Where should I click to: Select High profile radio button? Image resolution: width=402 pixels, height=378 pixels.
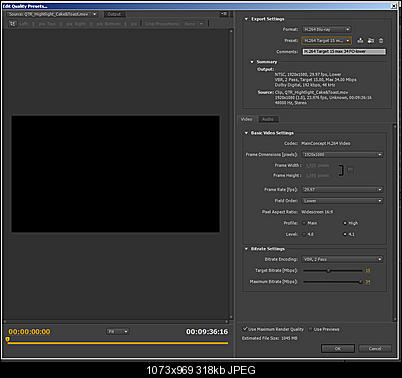click(x=345, y=223)
